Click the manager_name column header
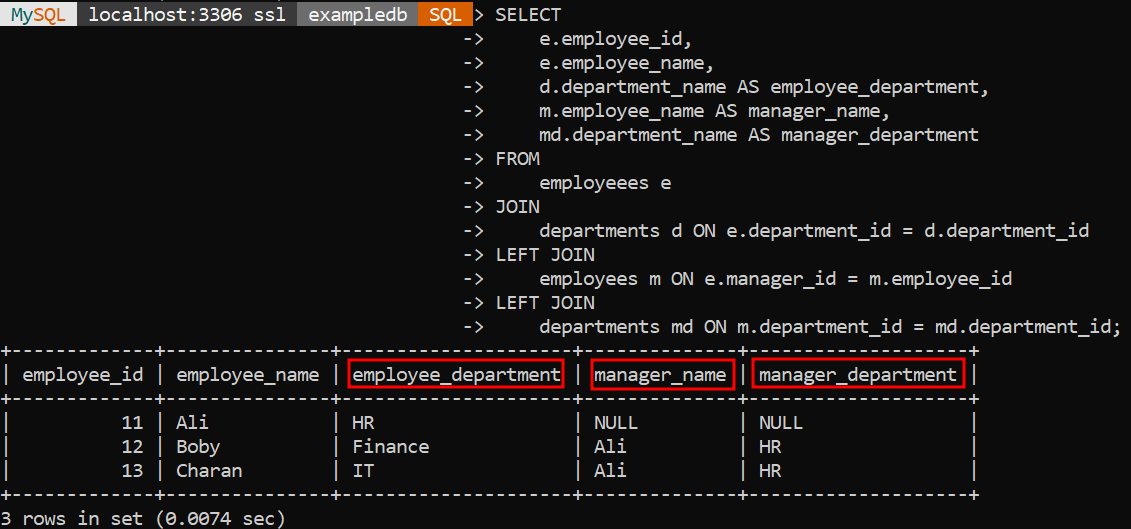The width and height of the screenshot is (1131, 529). (x=662, y=375)
